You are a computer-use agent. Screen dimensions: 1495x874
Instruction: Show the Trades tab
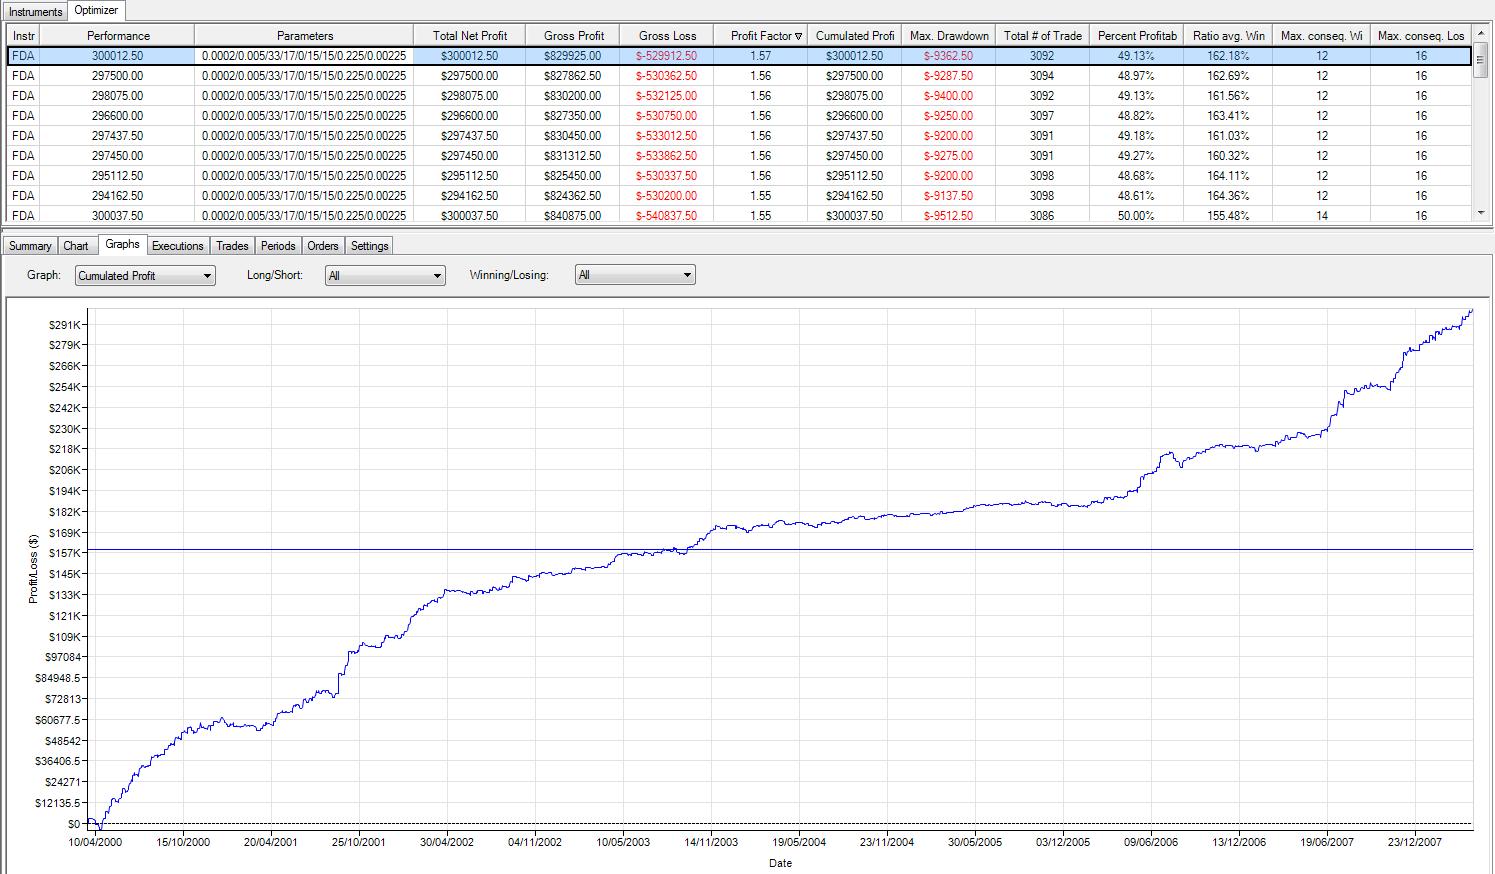click(x=232, y=246)
